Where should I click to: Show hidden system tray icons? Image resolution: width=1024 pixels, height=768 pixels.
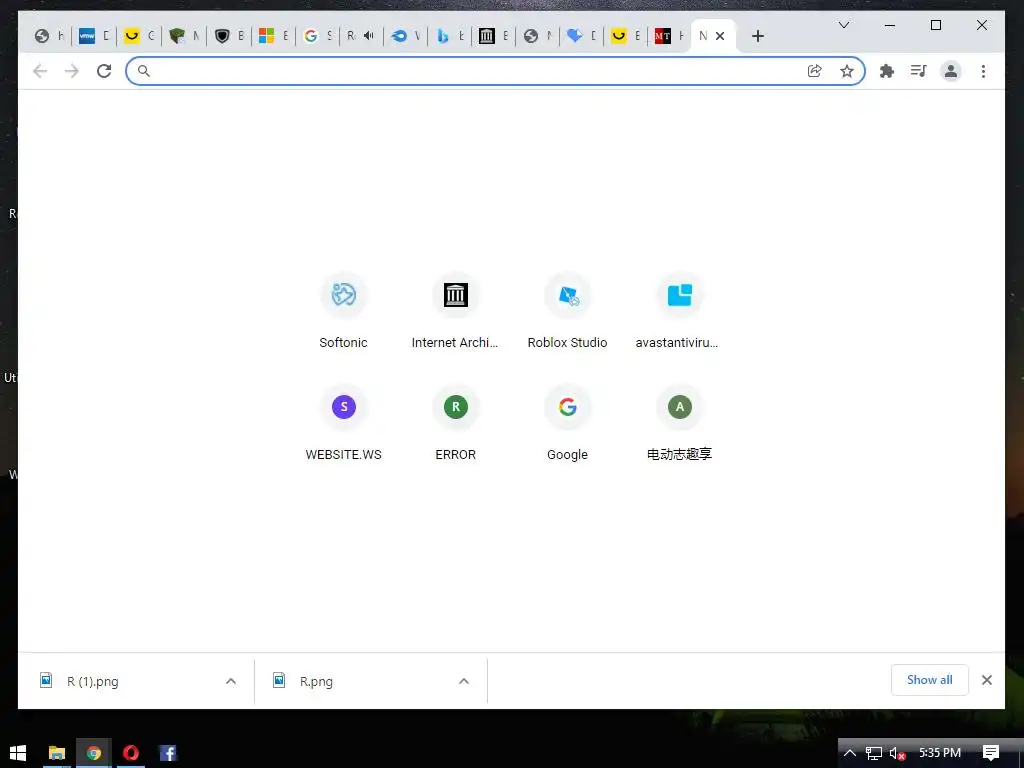850,753
